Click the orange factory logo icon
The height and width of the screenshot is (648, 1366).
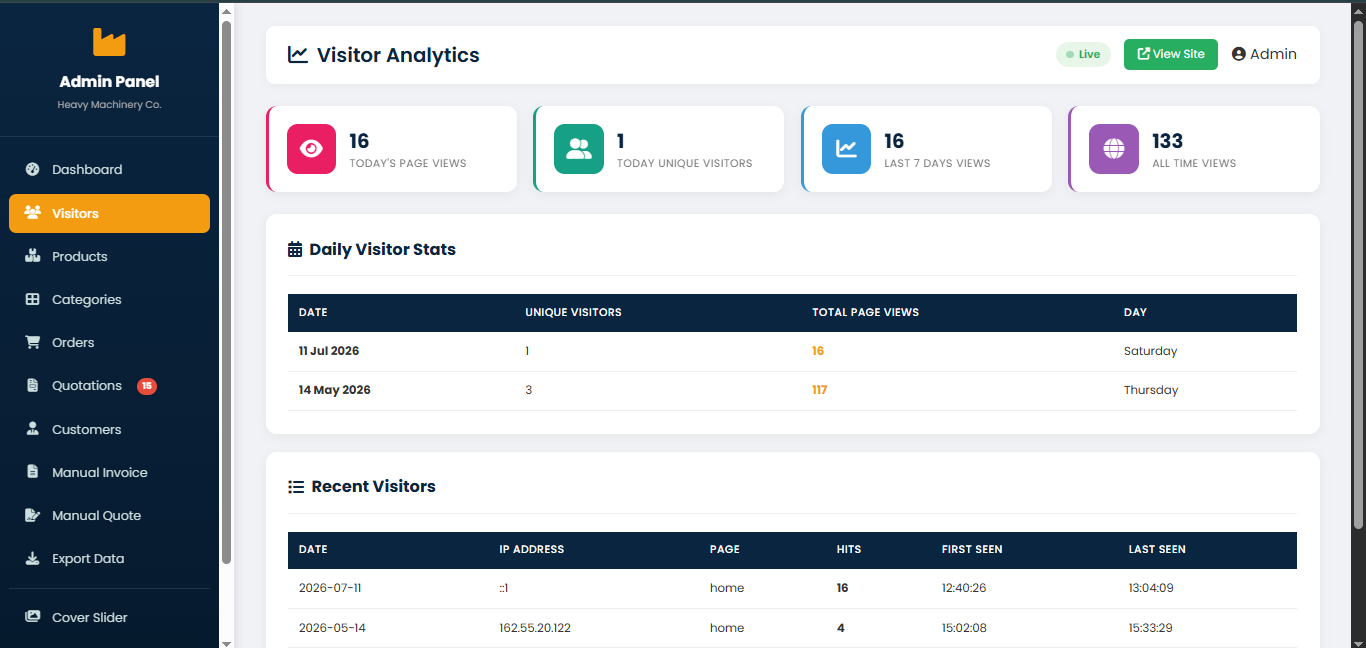[109, 42]
